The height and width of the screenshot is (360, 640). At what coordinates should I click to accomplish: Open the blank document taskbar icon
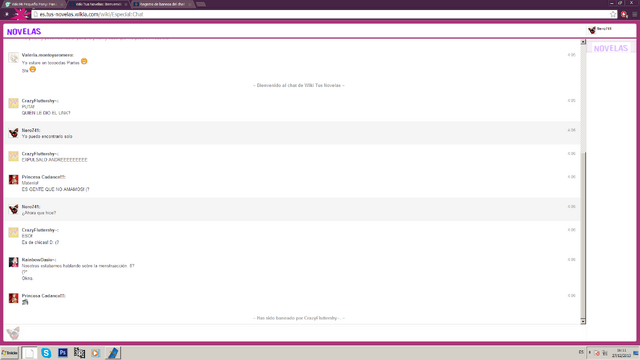[x=29, y=353]
